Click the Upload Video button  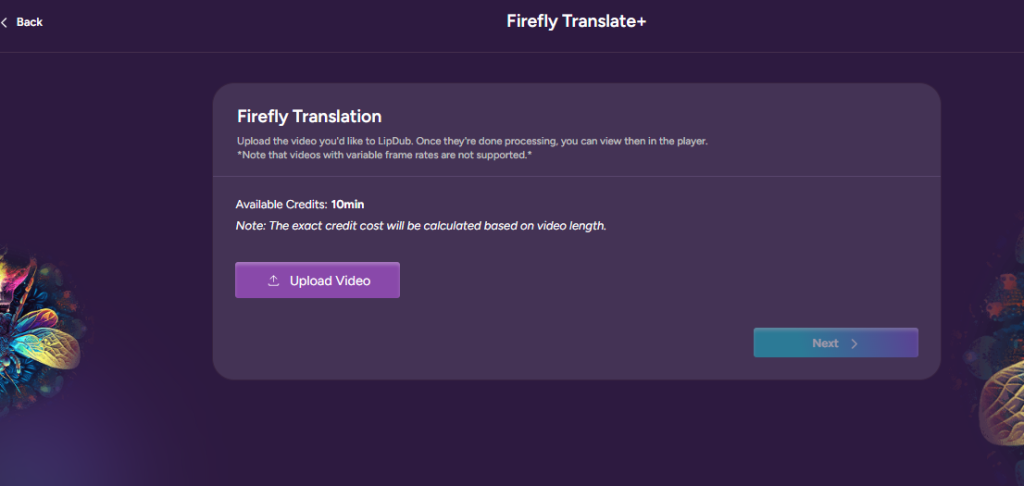point(317,280)
